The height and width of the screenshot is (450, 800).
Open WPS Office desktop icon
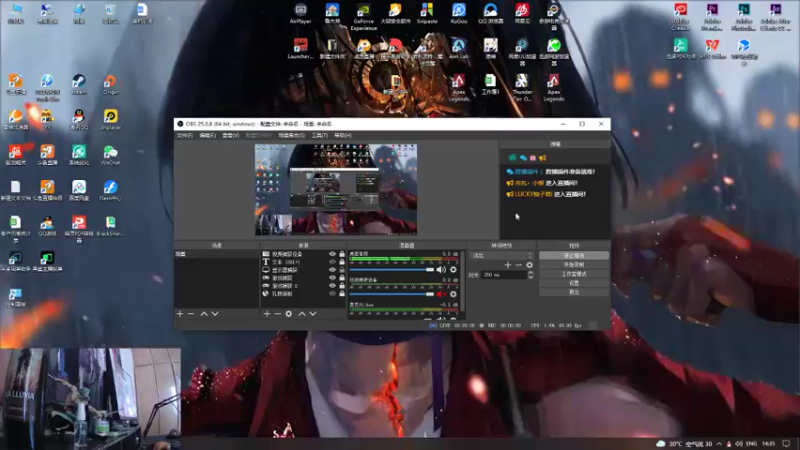coord(712,49)
